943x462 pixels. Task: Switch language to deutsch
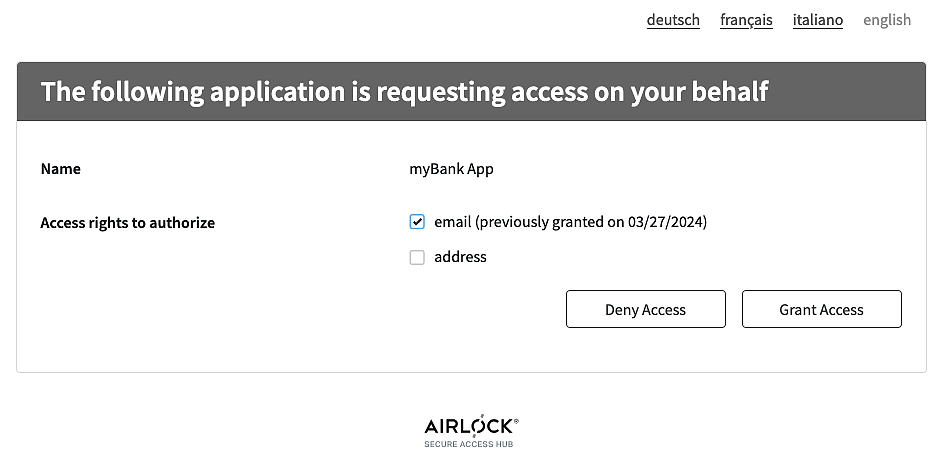673,20
